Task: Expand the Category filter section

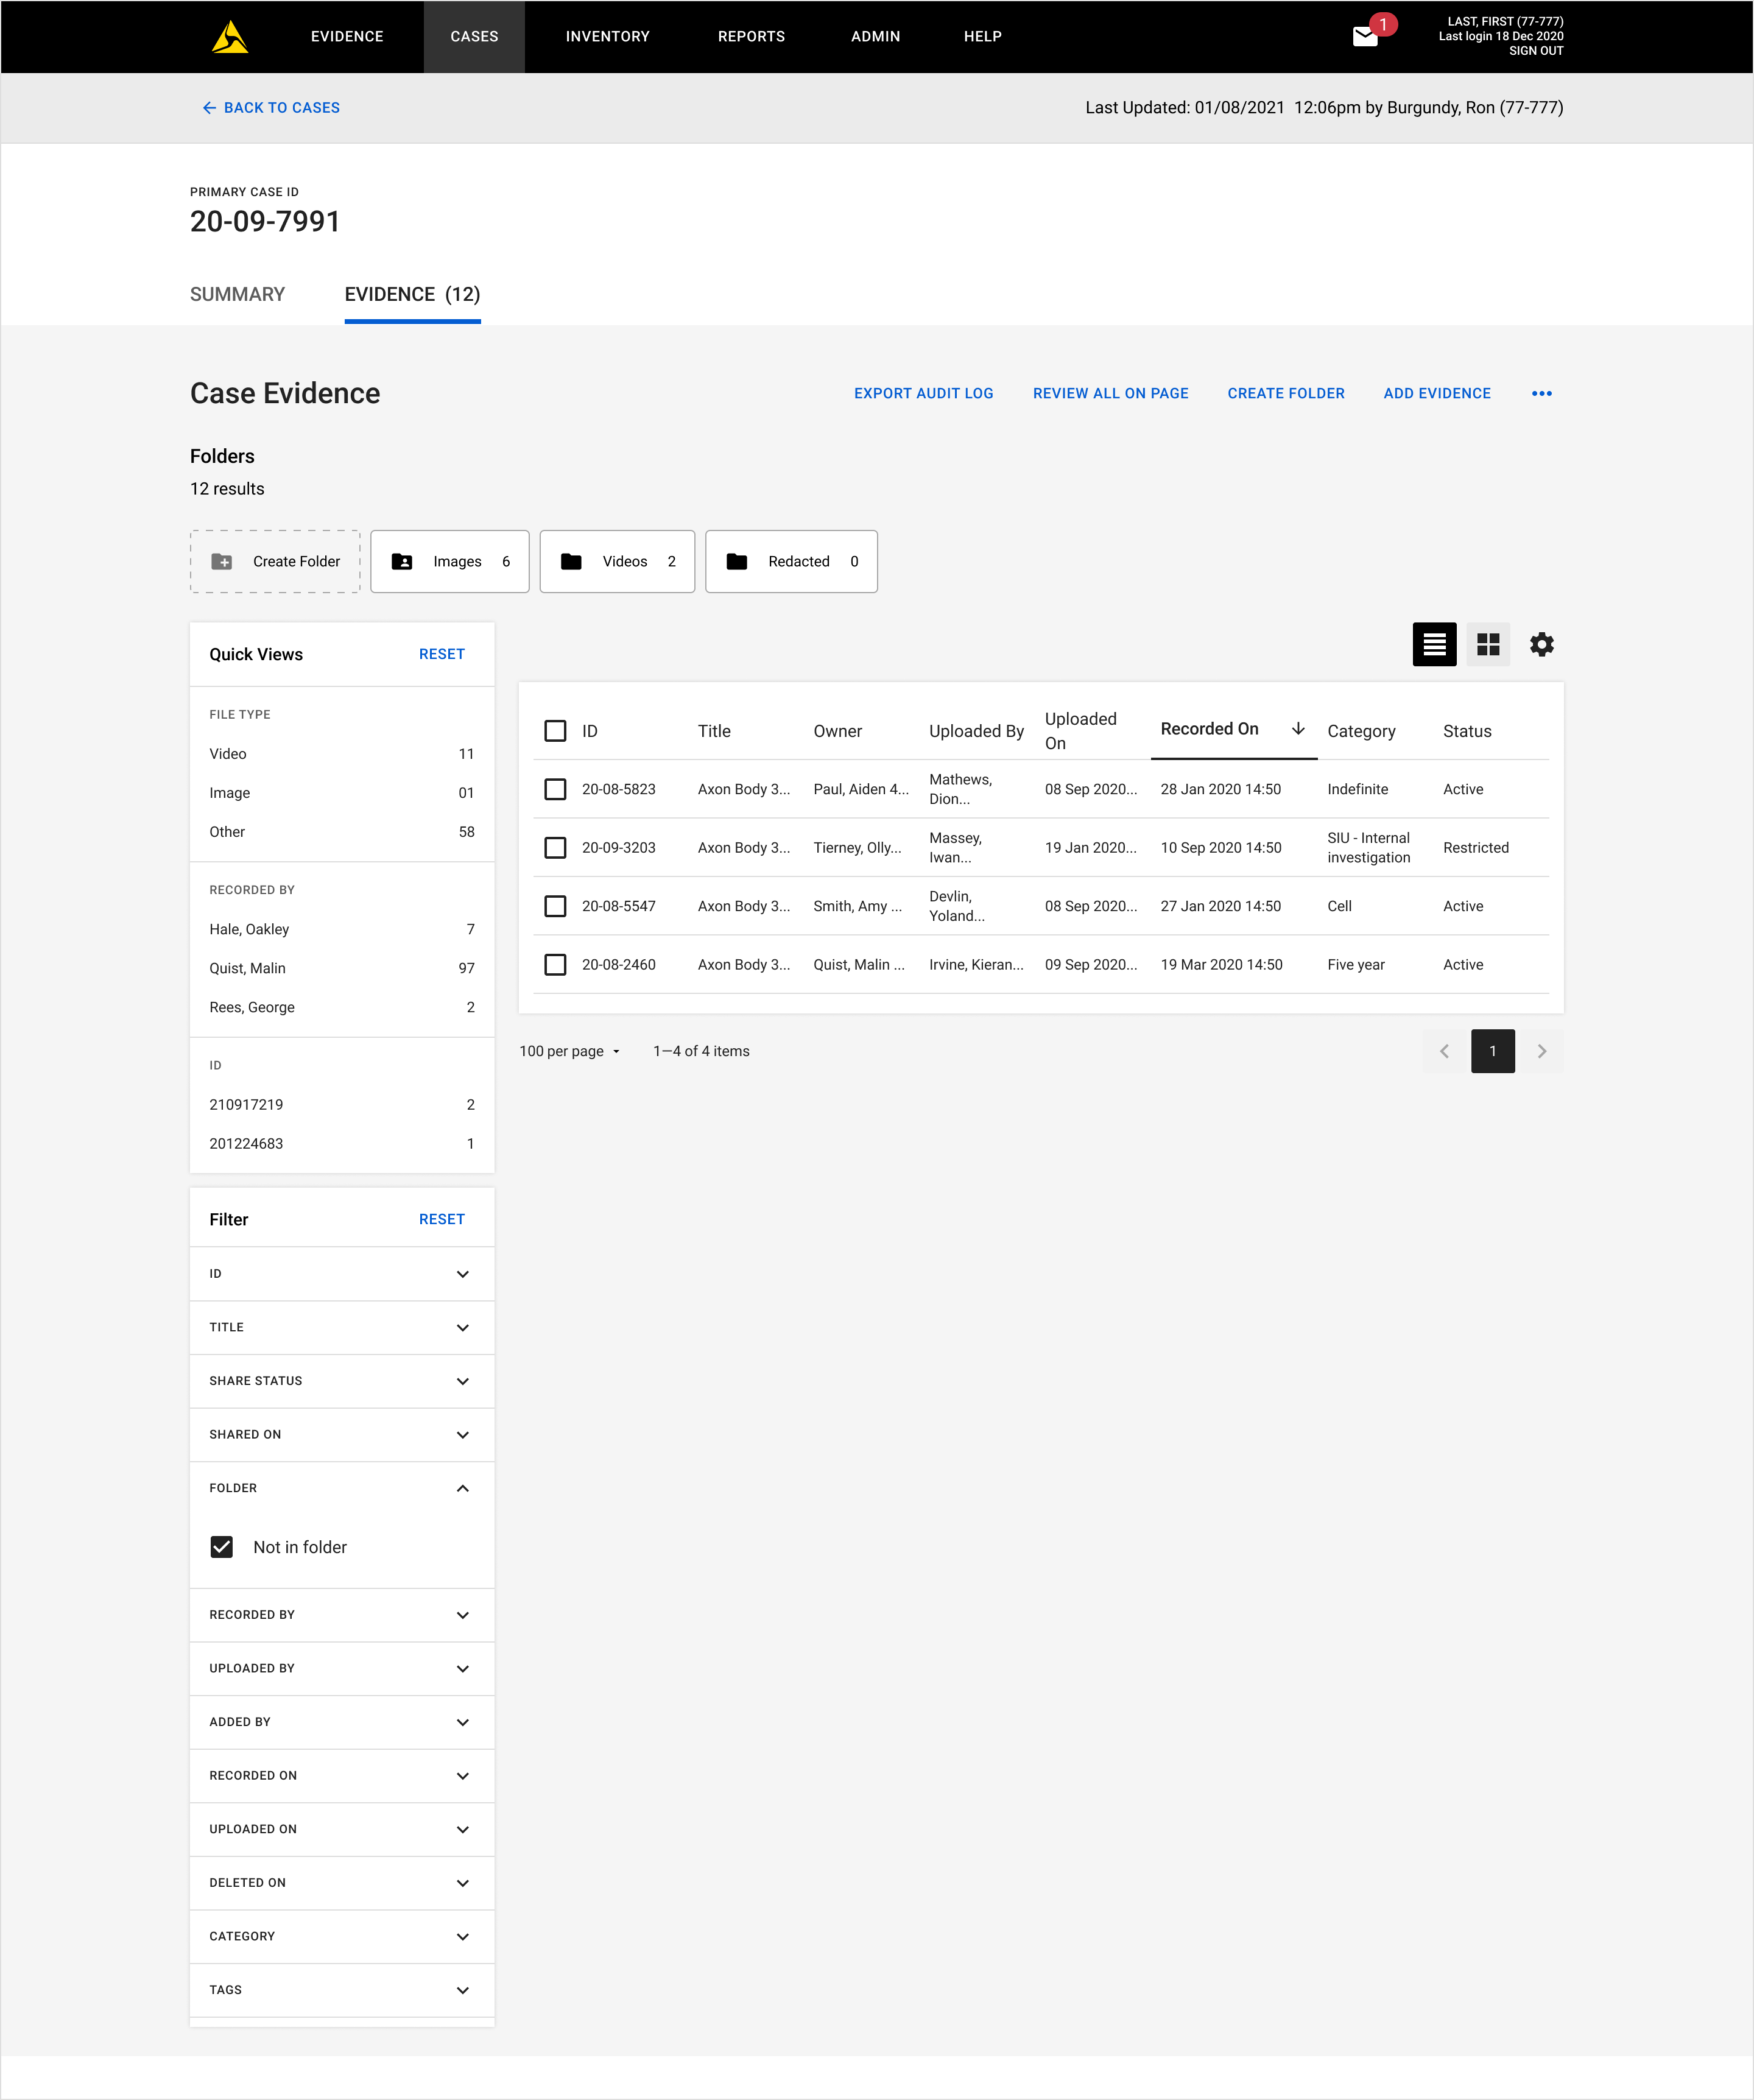Action: [342, 1937]
